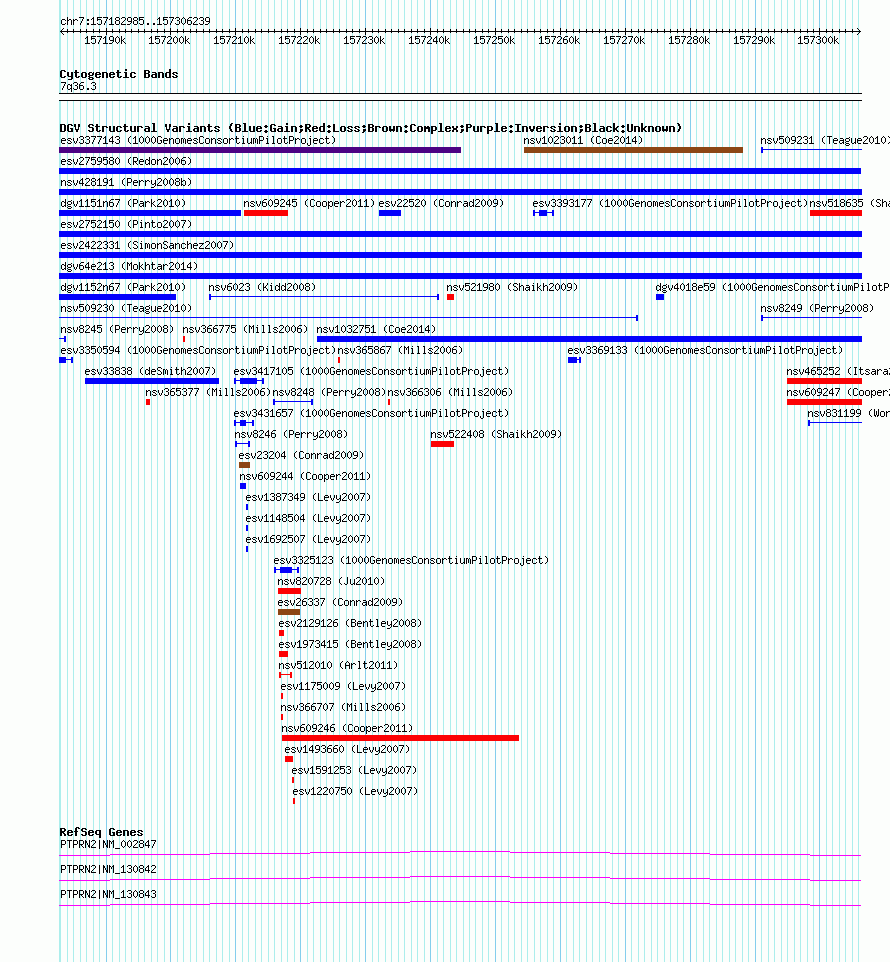The image size is (890, 962).
Task: Click esv1175009 (Levy2007) label
Action: coord(343,686)
